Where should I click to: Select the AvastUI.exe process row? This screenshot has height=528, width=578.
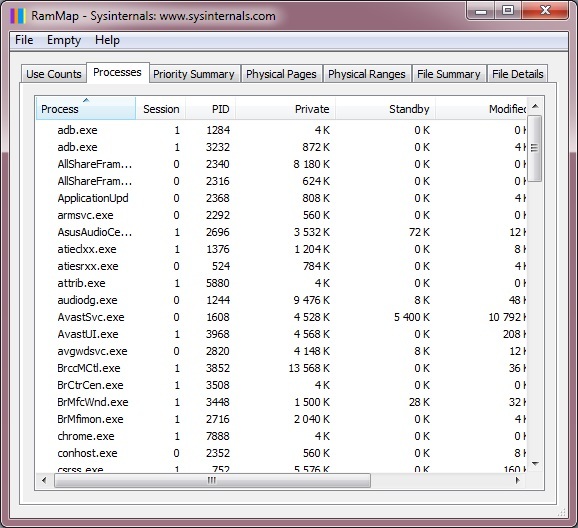(282, 334)
